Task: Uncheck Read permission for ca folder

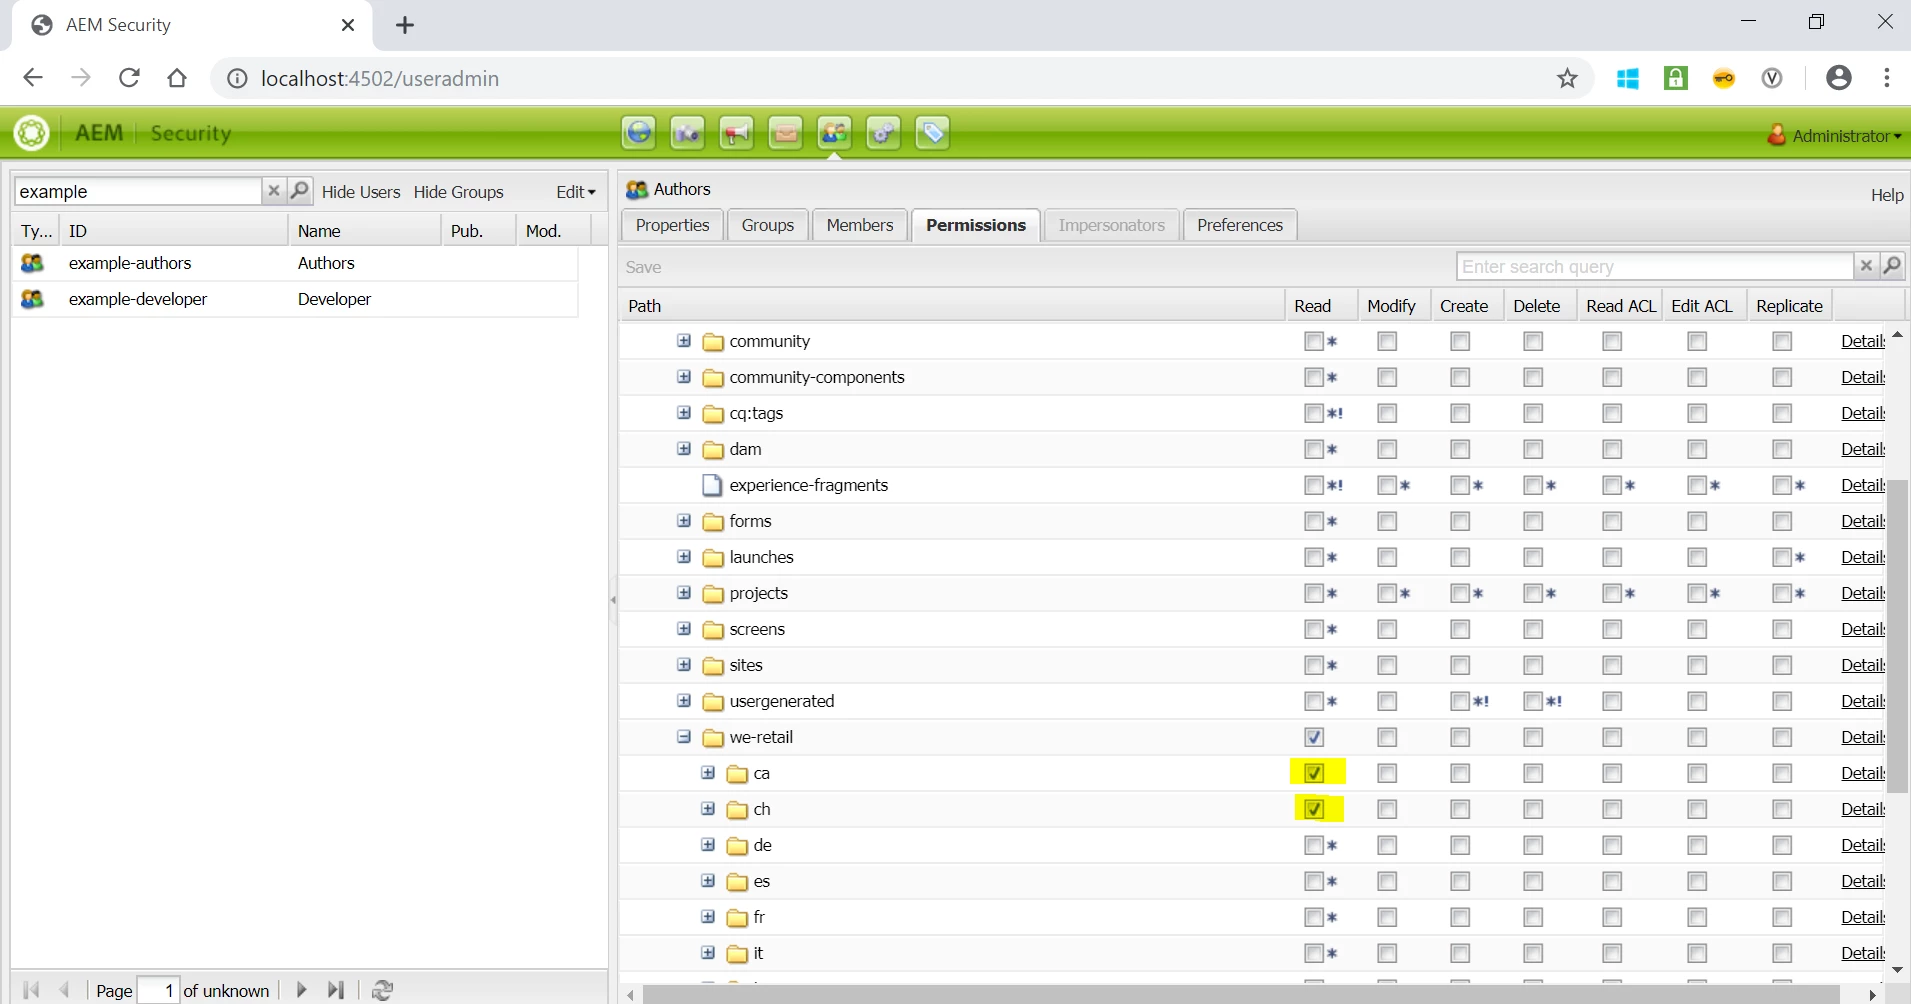Action: [x=1314, y=773]
